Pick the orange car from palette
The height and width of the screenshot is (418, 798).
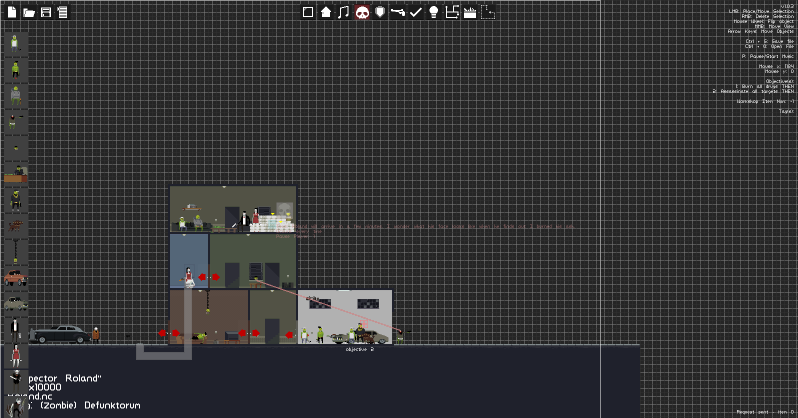point(16,278)
